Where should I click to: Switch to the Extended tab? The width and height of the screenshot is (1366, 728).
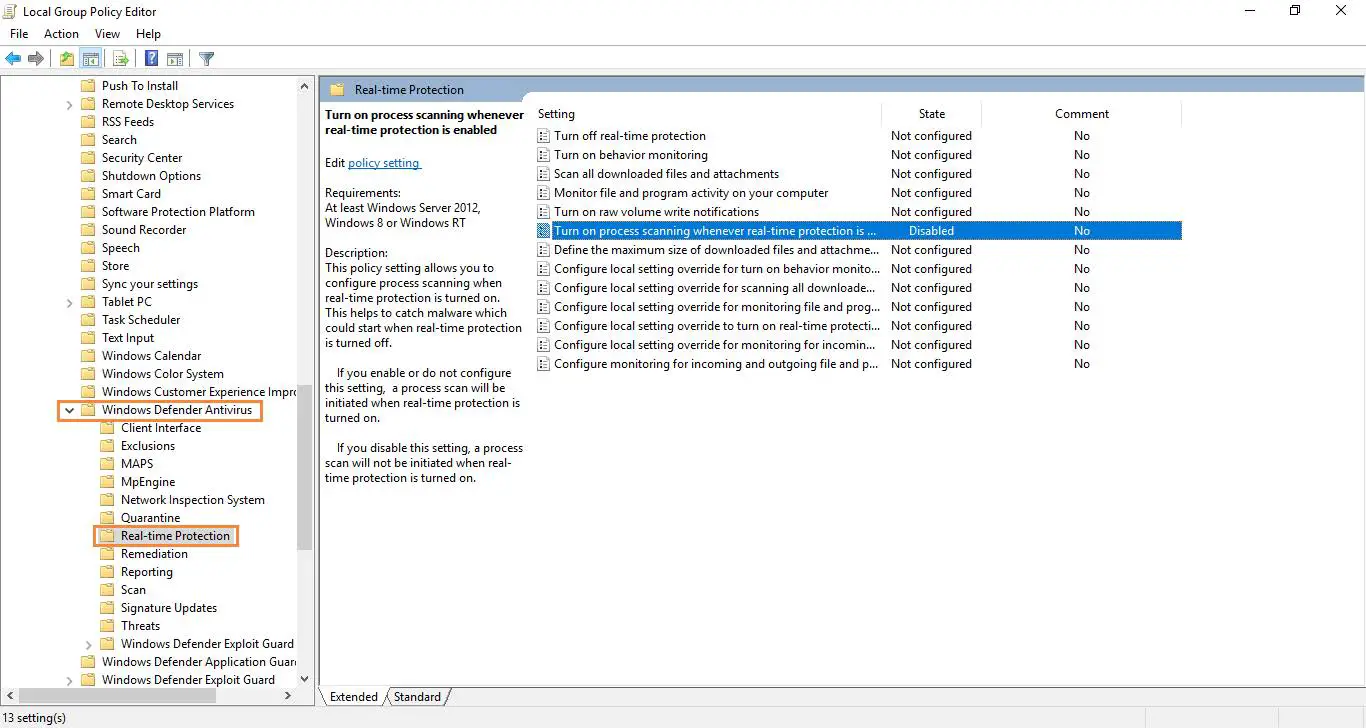point(354,697)
